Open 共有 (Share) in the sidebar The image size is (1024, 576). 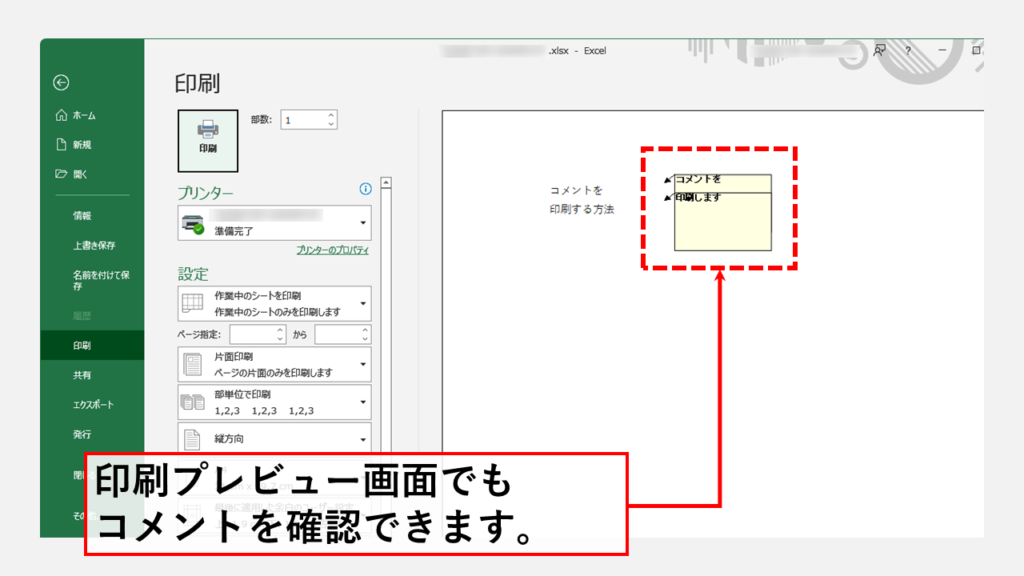tap(82, 375)
